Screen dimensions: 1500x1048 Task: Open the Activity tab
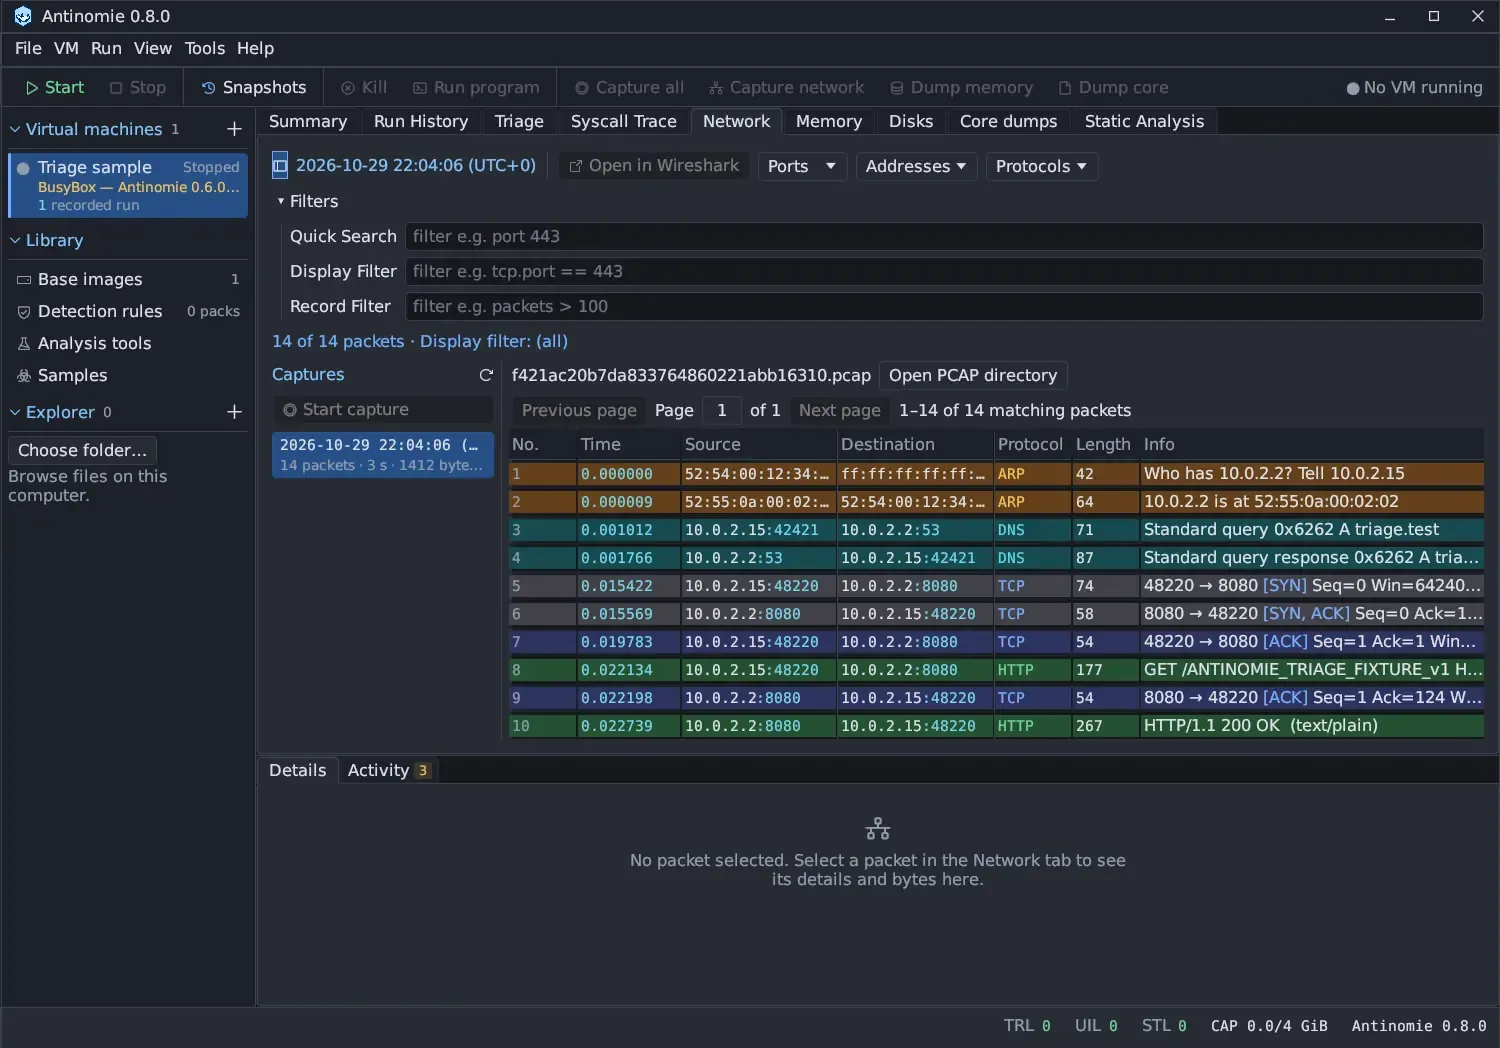point(389,770)
